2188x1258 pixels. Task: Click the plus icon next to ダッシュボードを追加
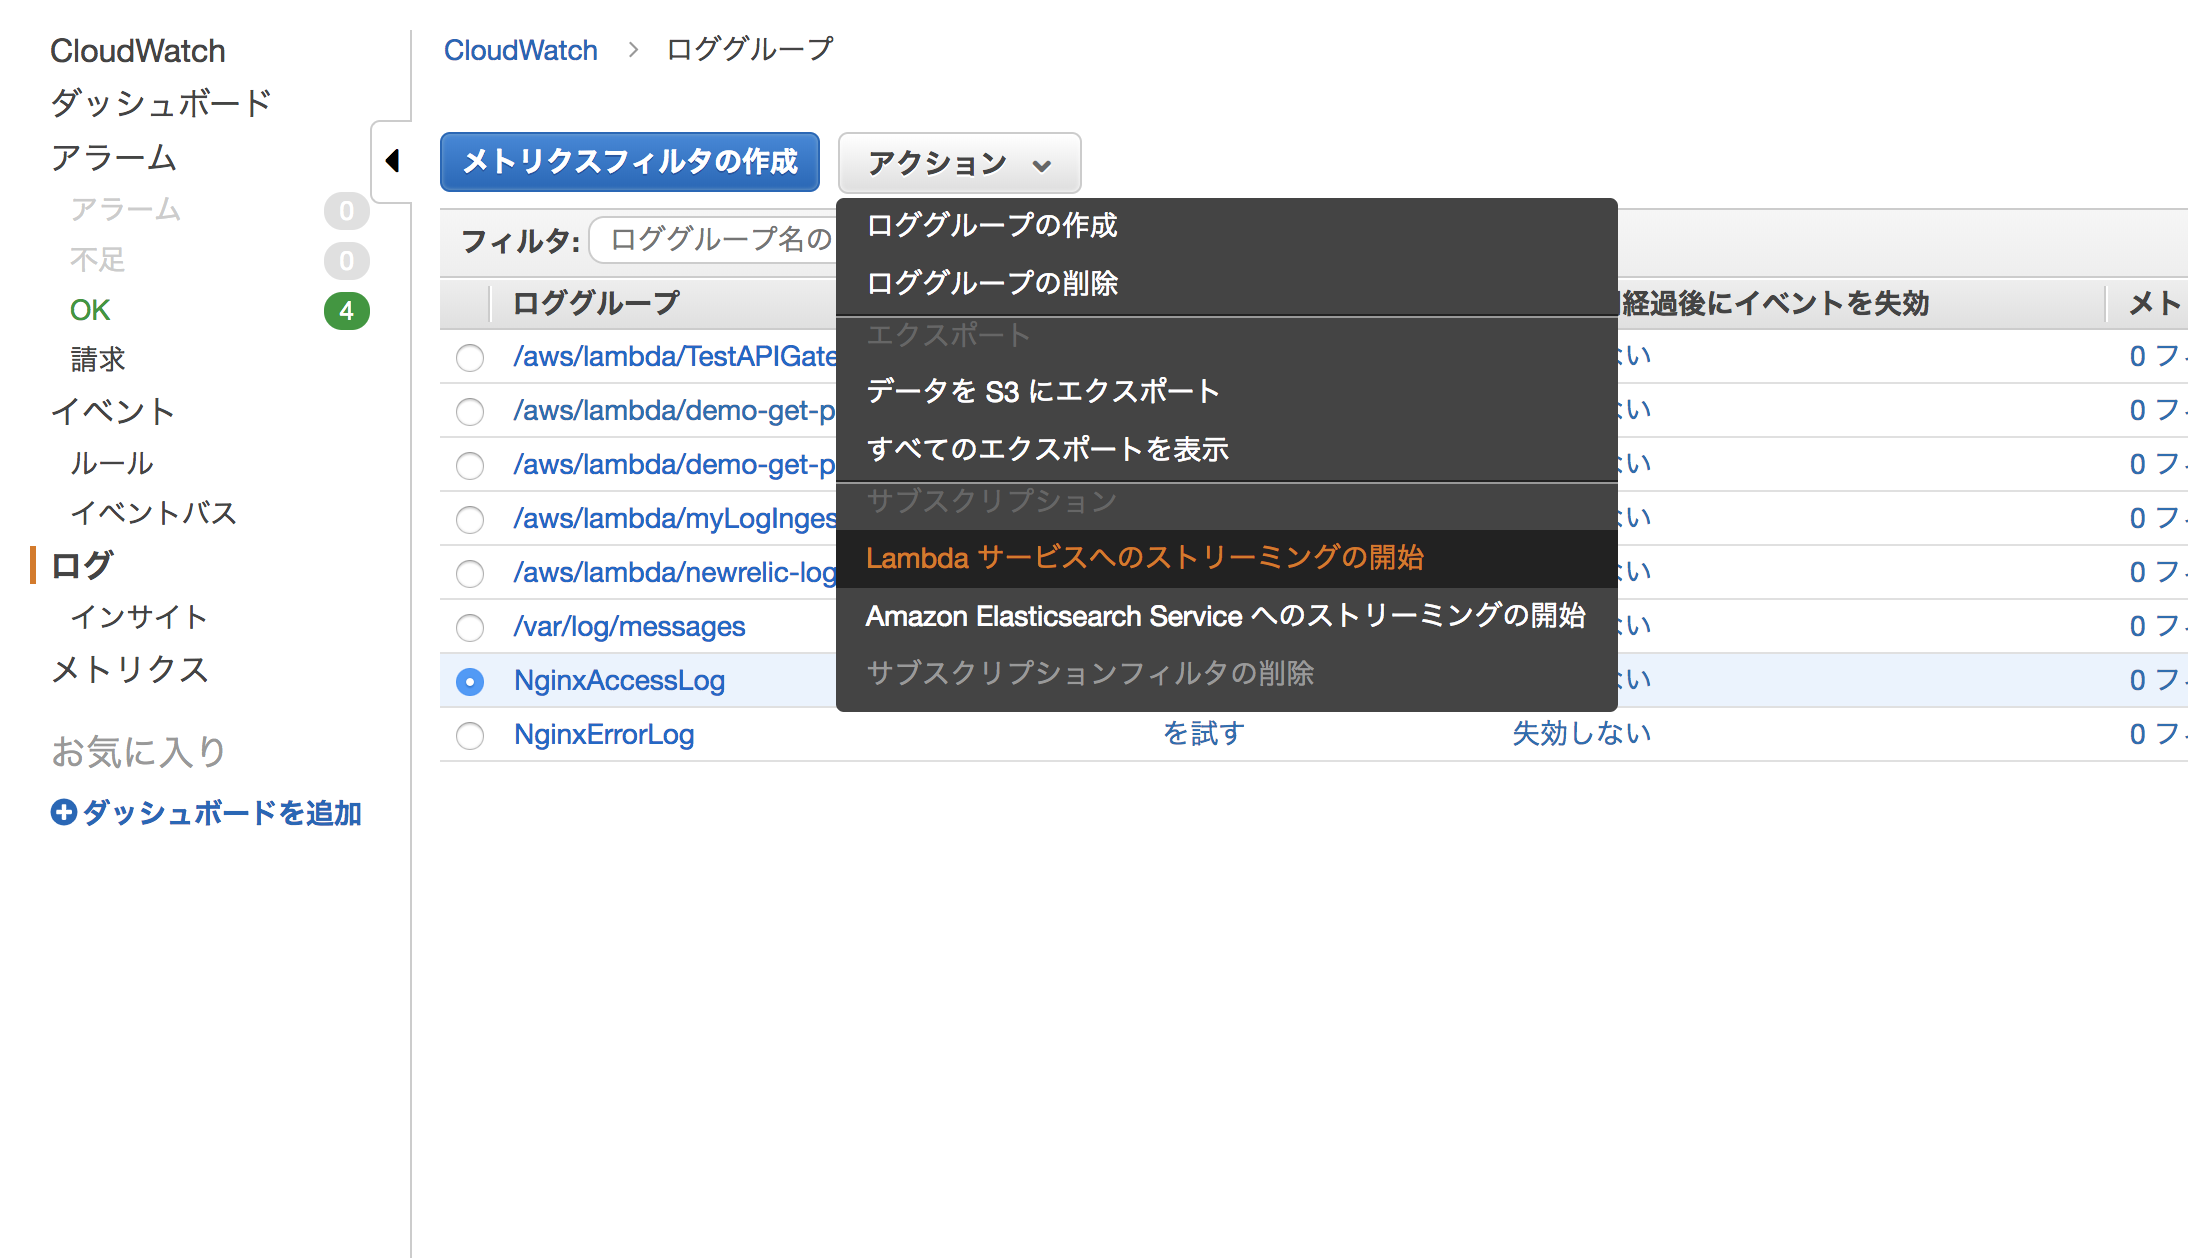[x=63, y=813]
